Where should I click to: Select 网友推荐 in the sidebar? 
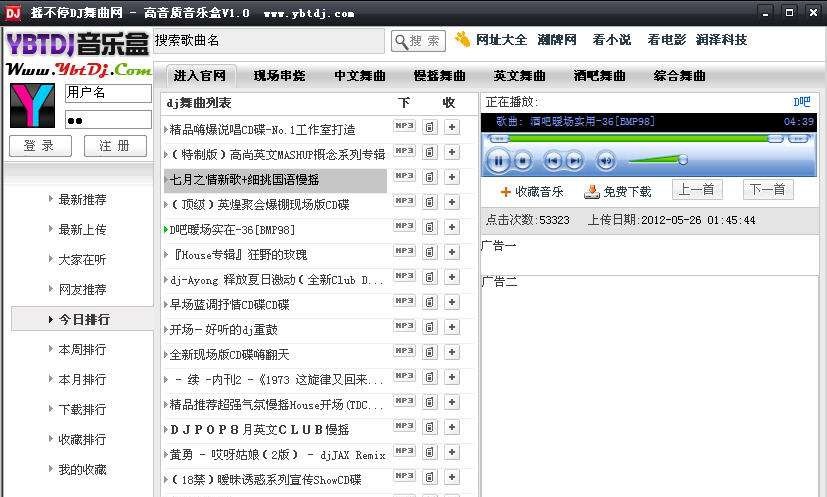pyautogui.click(x=82, y=290)
